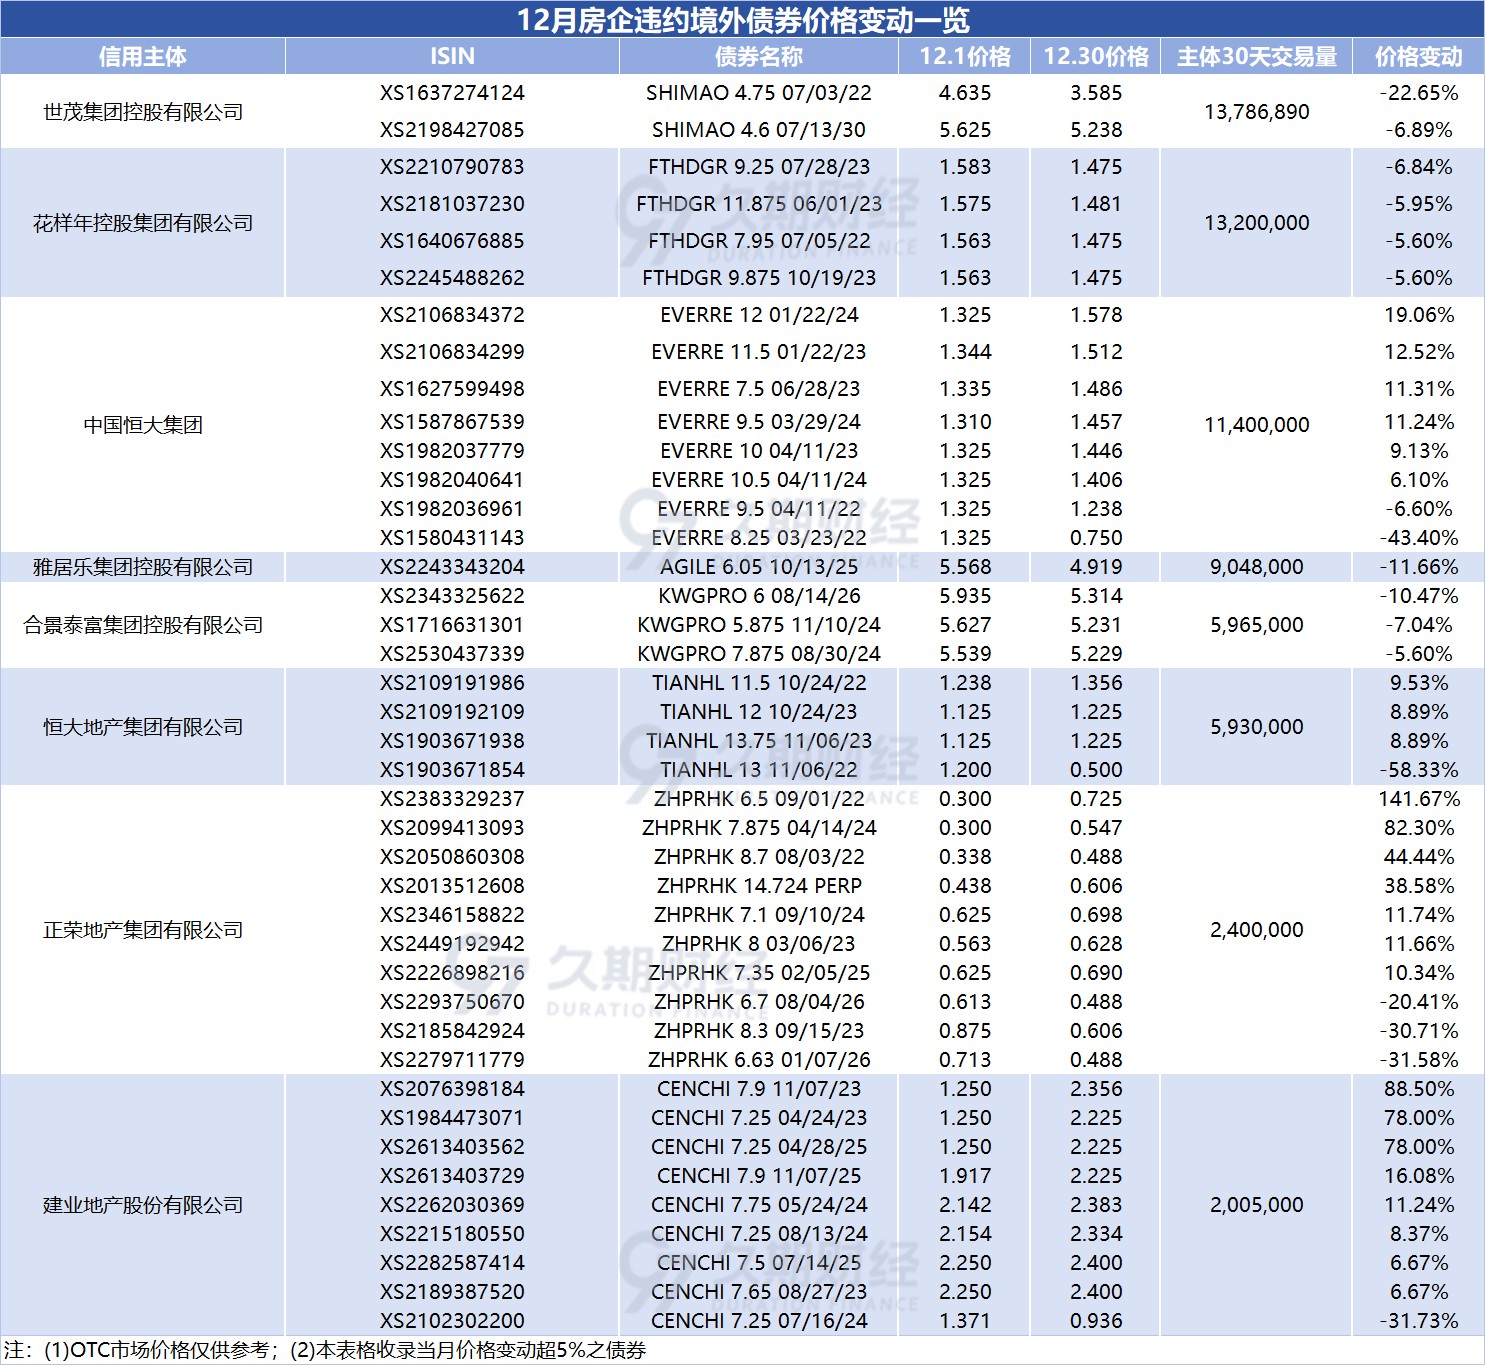The image size is (1486, 1366).
Task: Click the 债券名称 column header
Action: [x=758, y=57]
